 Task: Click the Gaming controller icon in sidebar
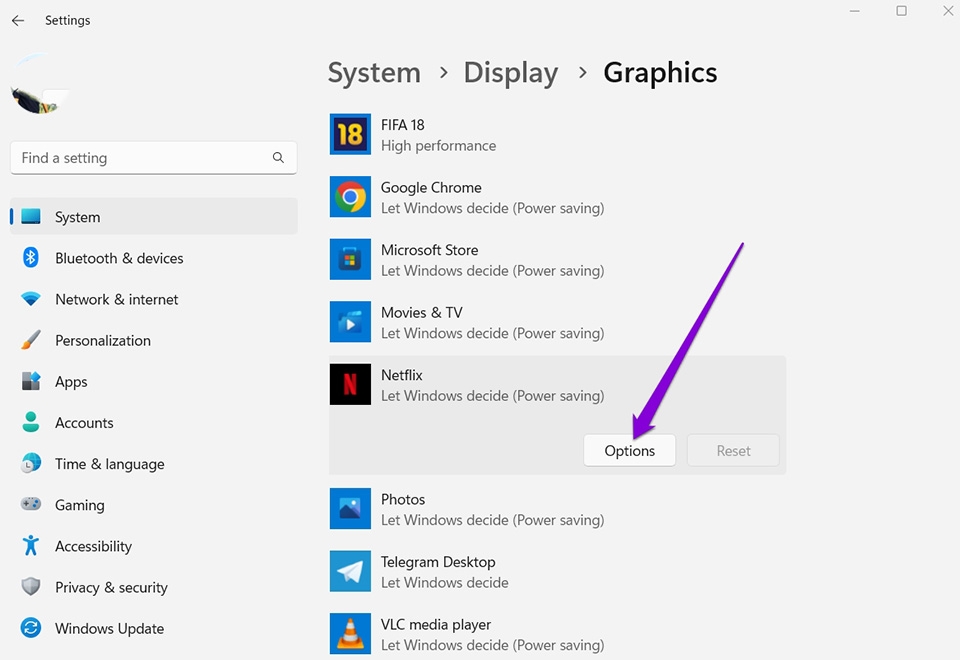tap(28, 505)
